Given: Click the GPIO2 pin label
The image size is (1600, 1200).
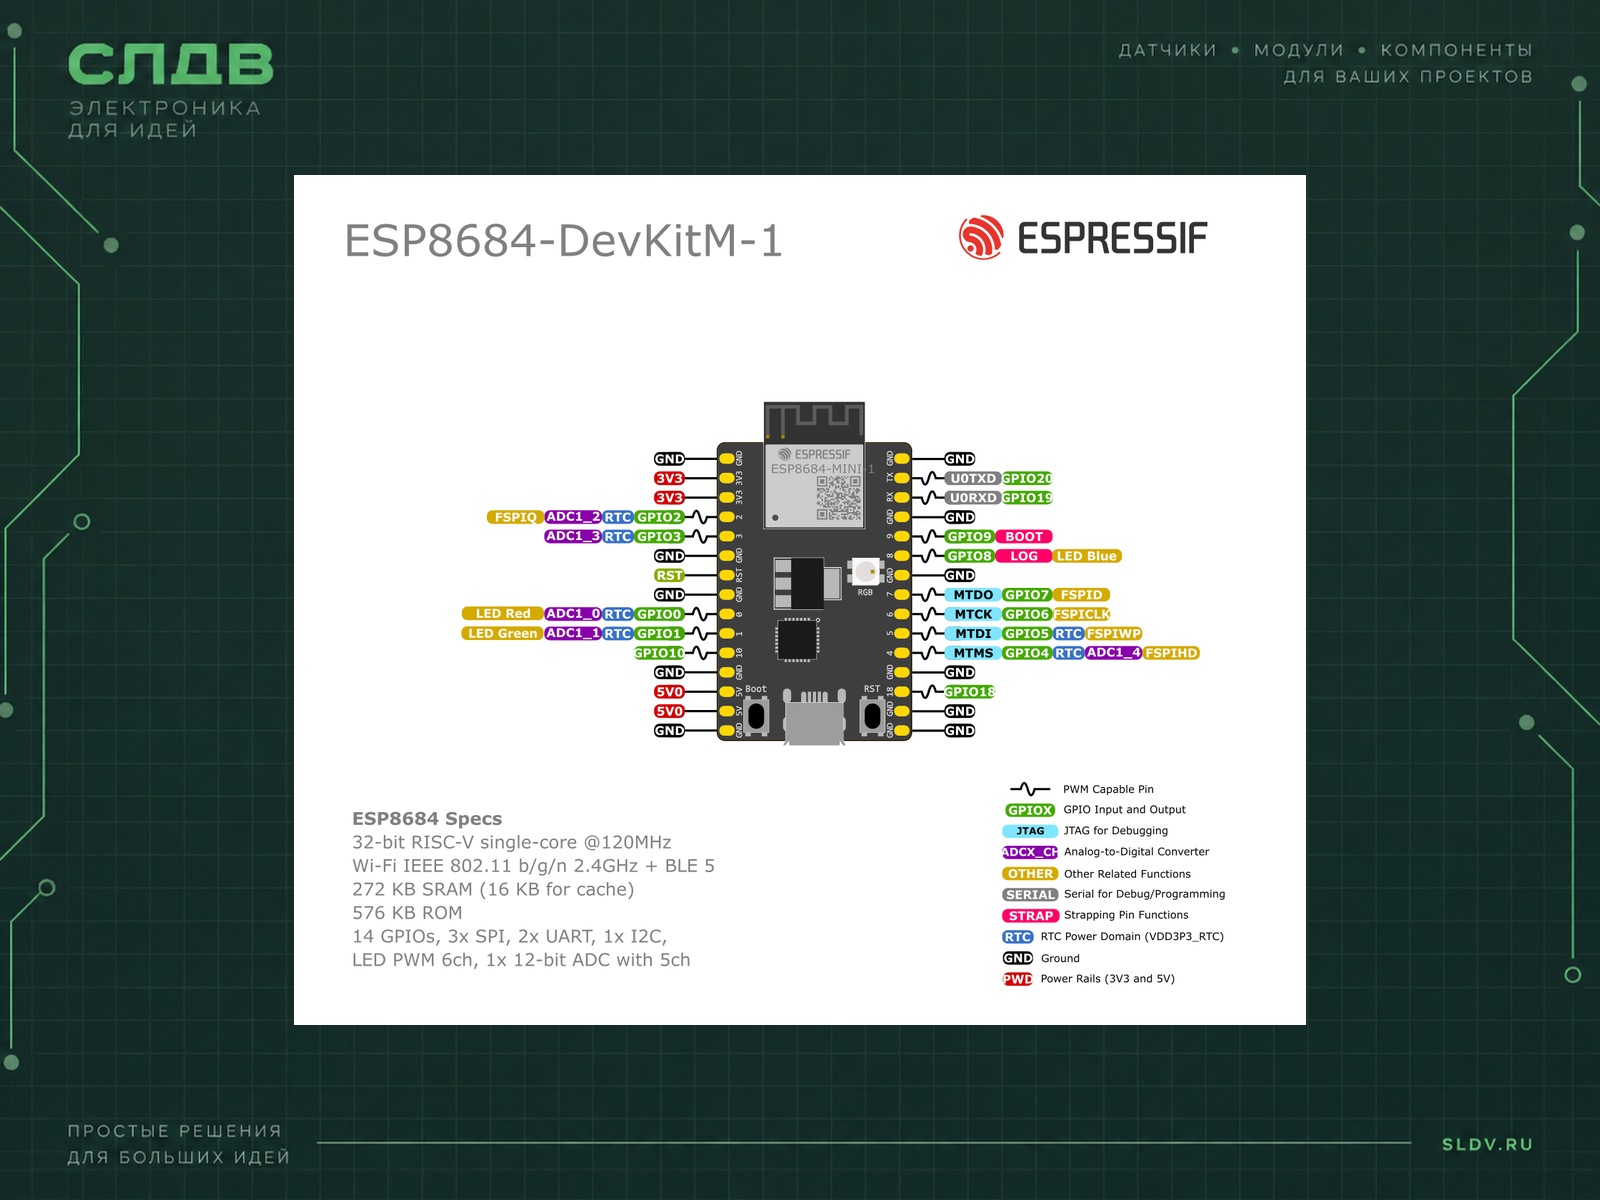Looking at the screenshot, I should 659,517.
